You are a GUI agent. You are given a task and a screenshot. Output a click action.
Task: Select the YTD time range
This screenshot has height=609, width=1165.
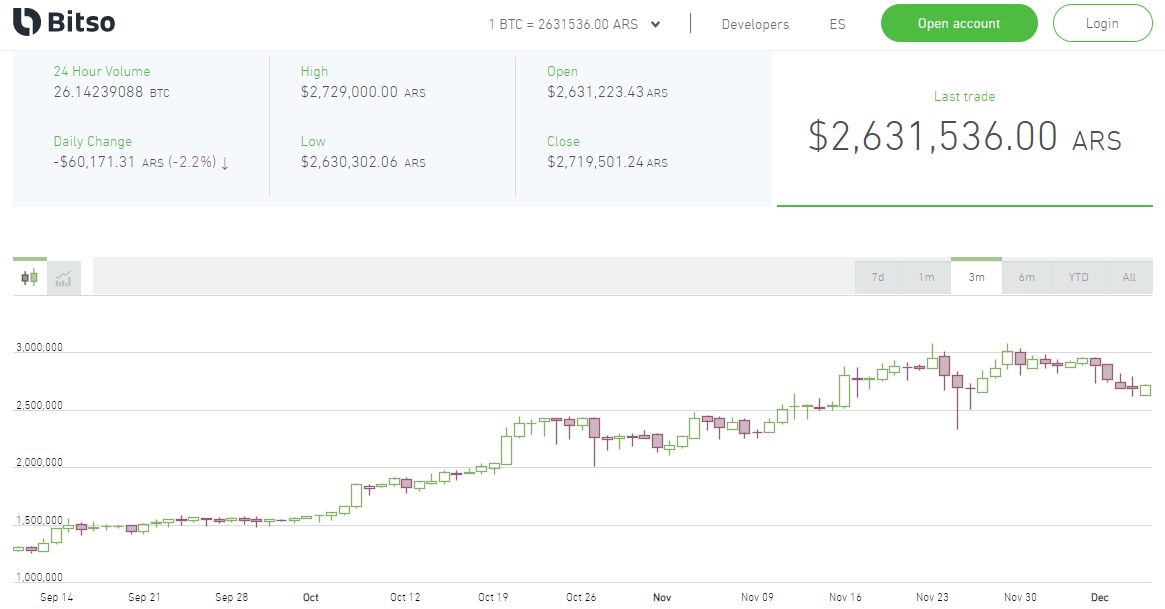tap(1078, 277)
